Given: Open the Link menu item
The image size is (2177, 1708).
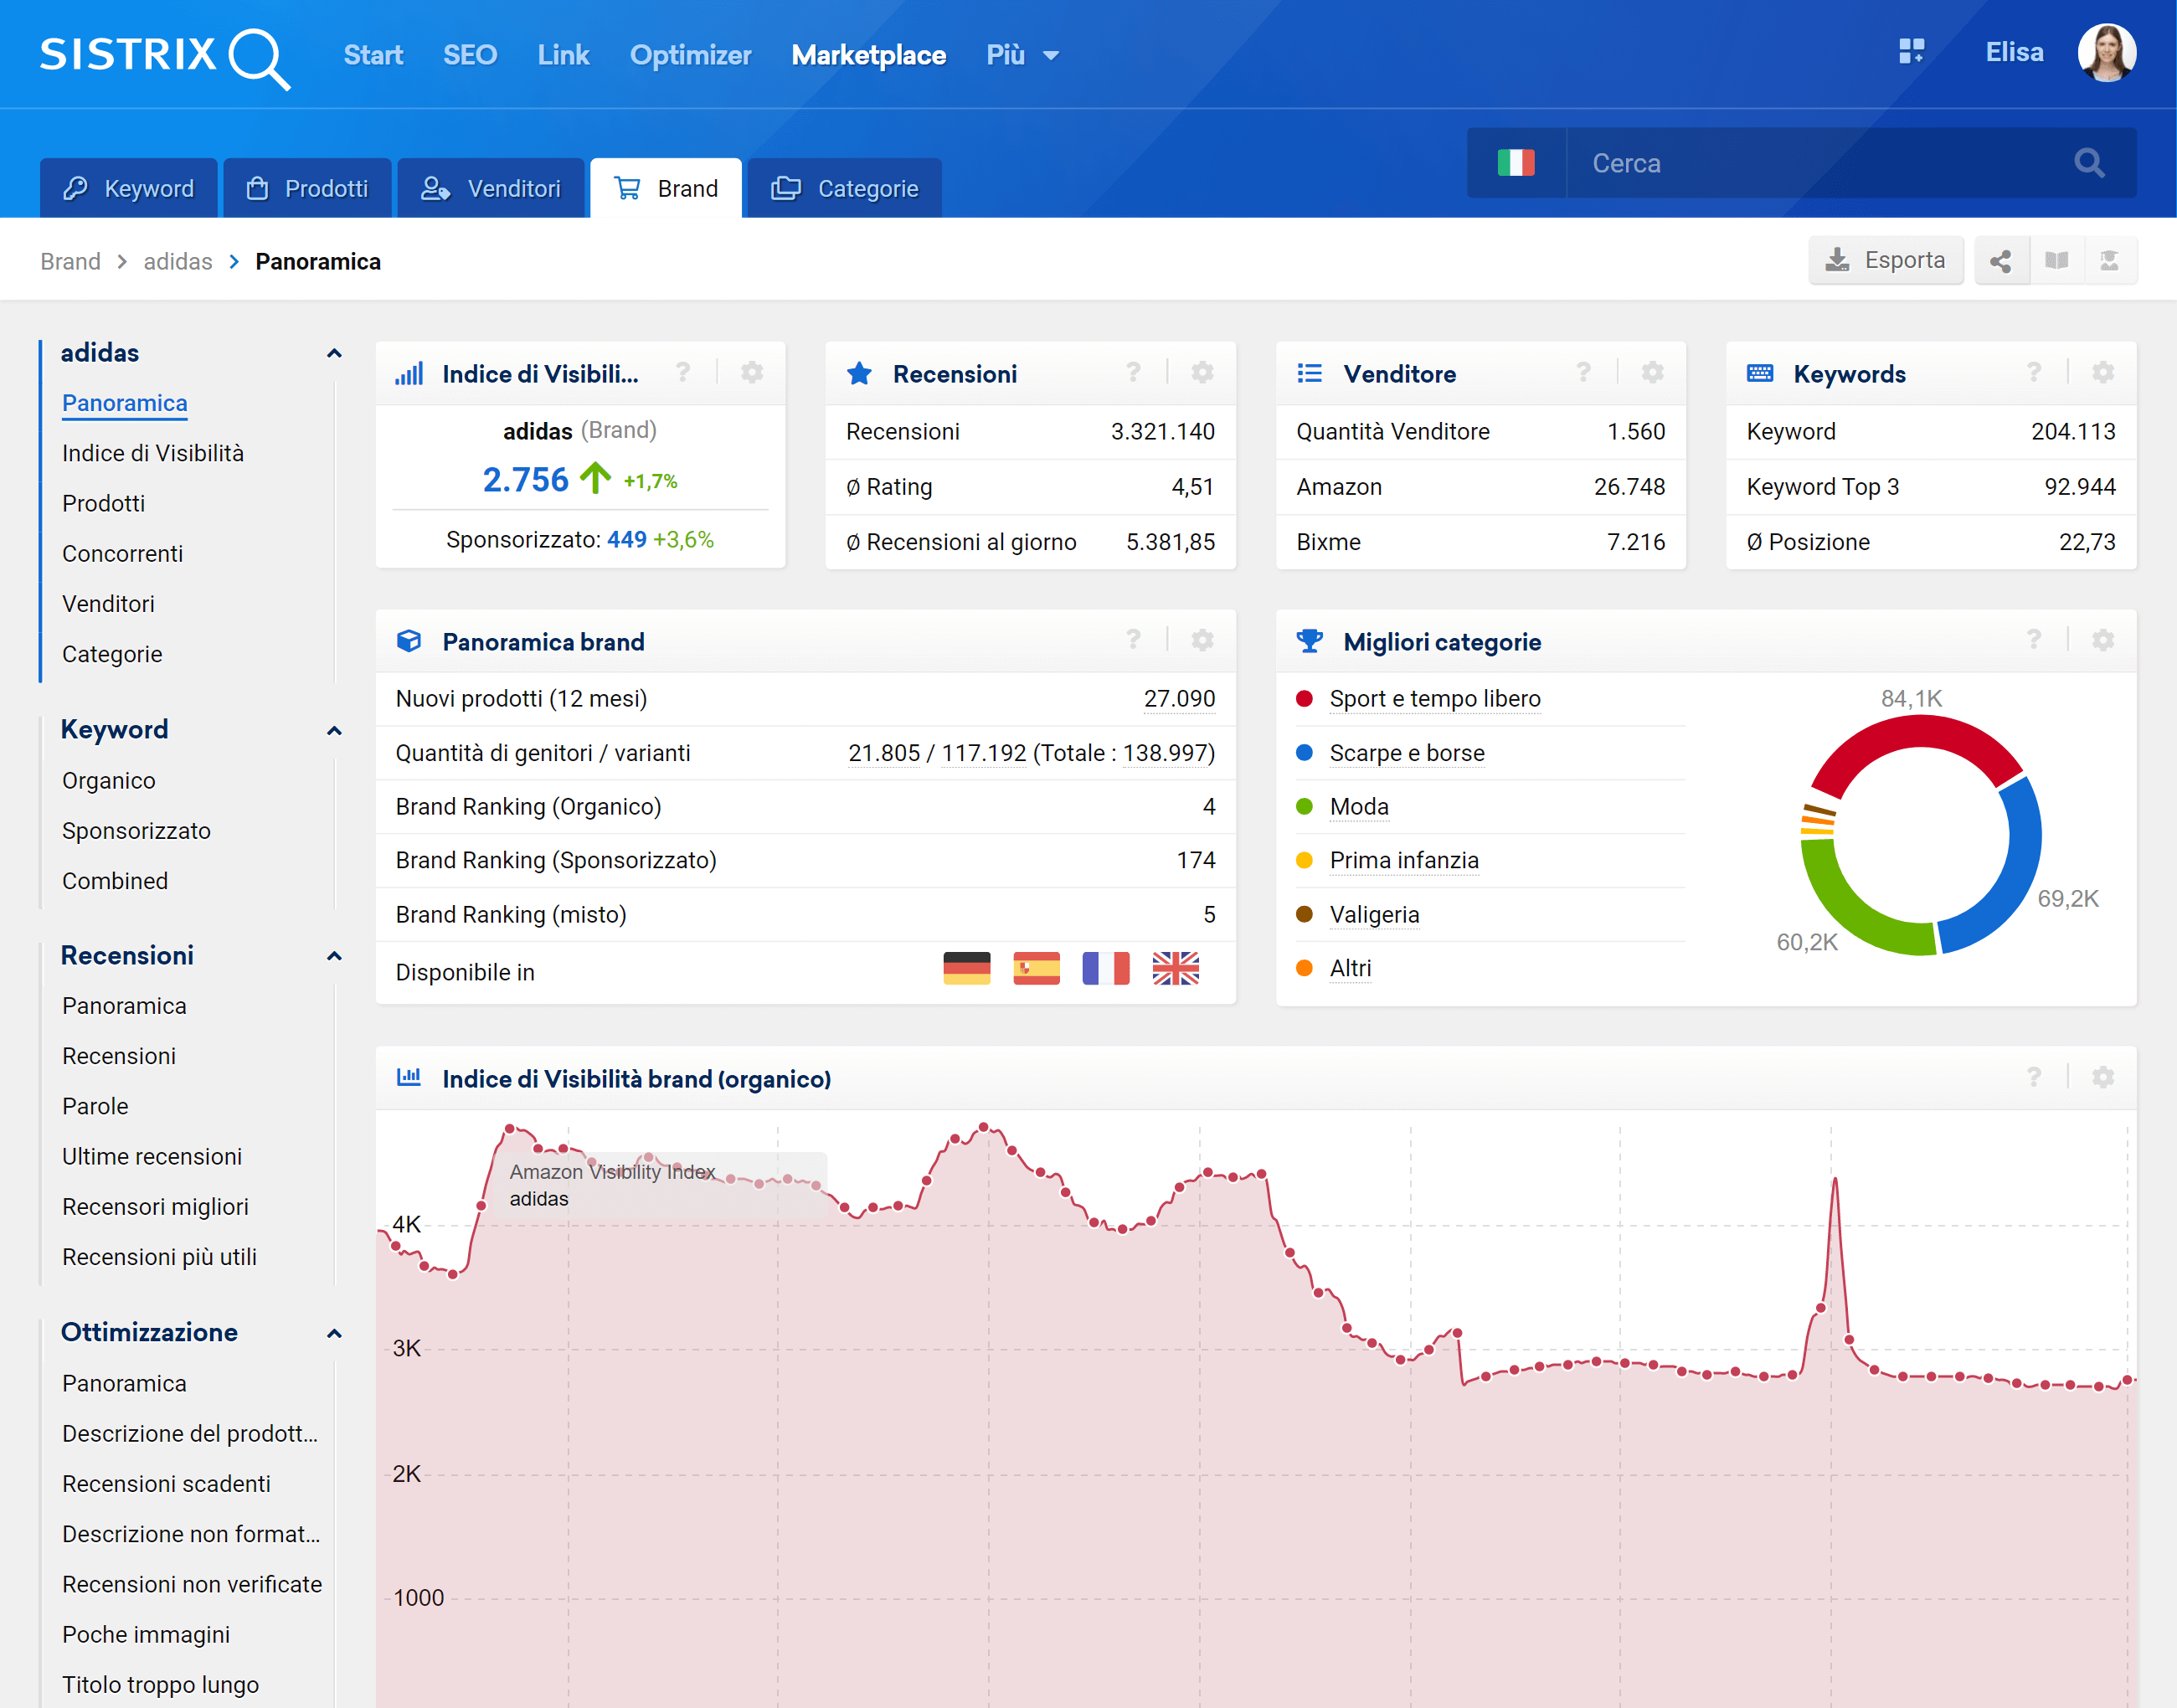Looking at the screenshot, I should 563,55.
